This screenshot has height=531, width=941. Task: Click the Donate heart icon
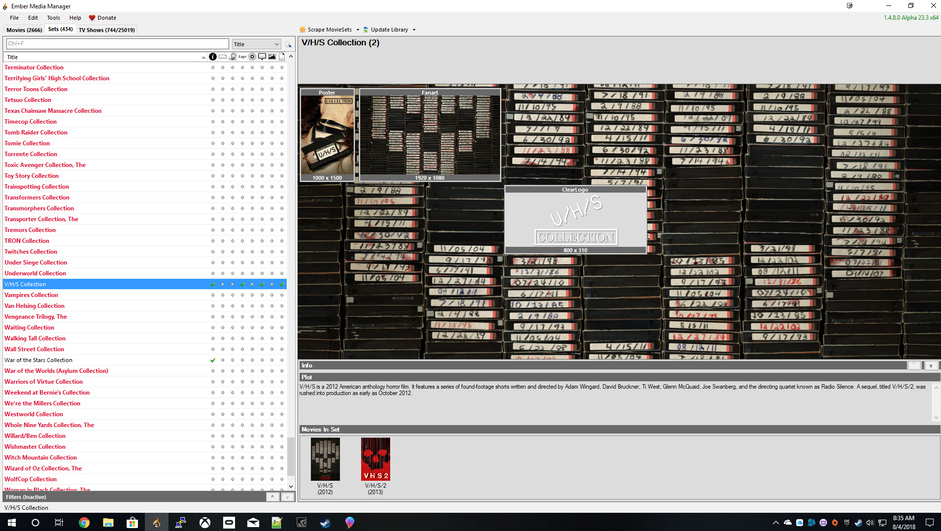[92, 18]
